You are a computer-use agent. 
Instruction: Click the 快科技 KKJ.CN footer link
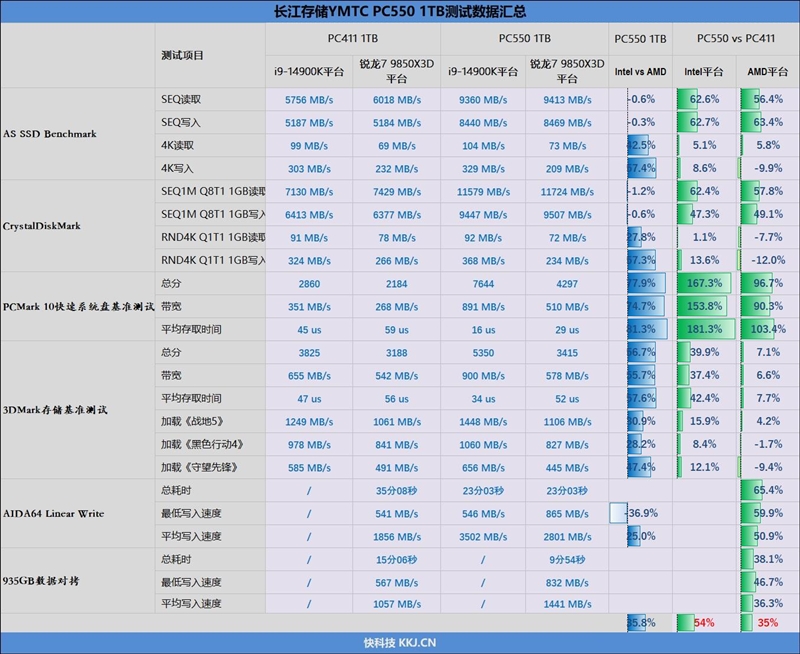click(x=400, y=644)
